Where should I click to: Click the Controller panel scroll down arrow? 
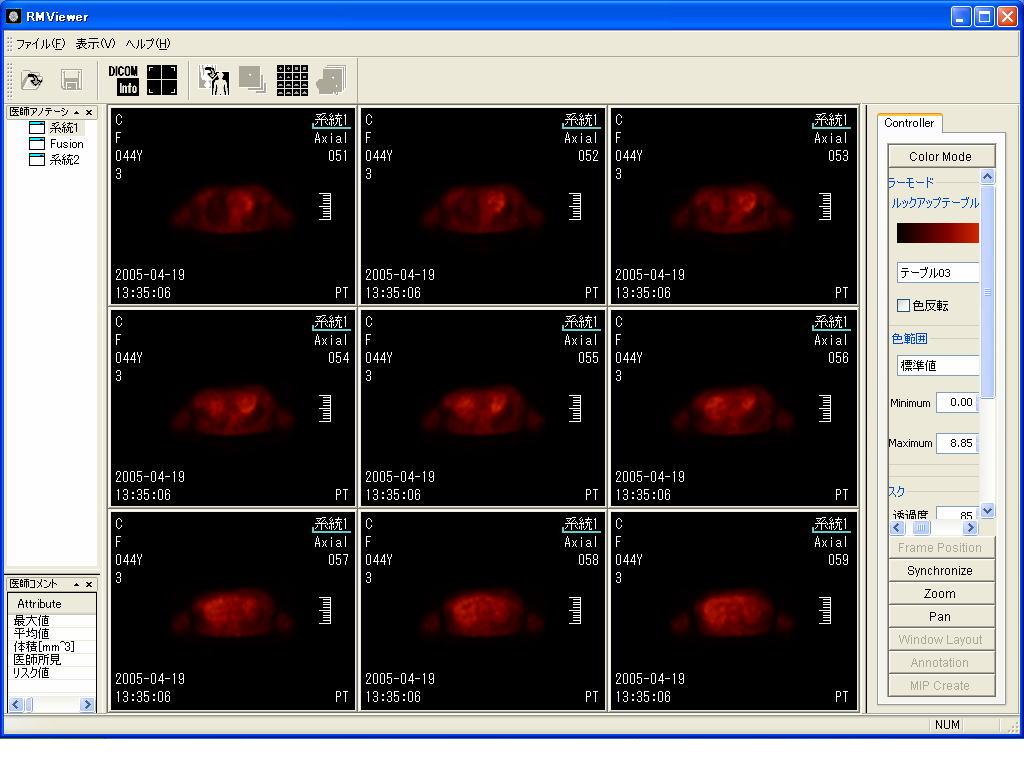[987, 511]
